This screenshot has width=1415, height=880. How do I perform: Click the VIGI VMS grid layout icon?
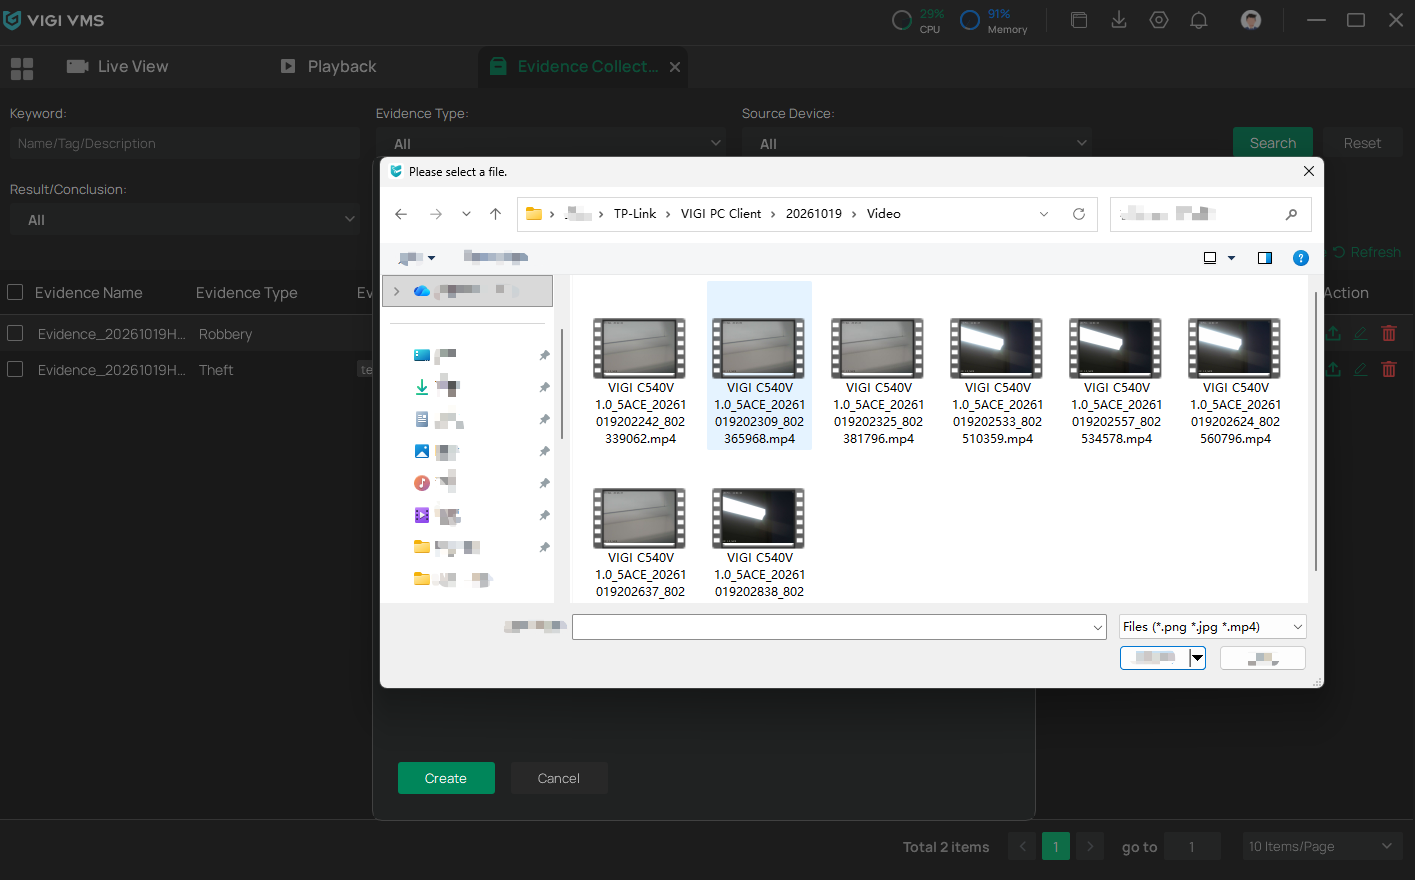(22, 68)
